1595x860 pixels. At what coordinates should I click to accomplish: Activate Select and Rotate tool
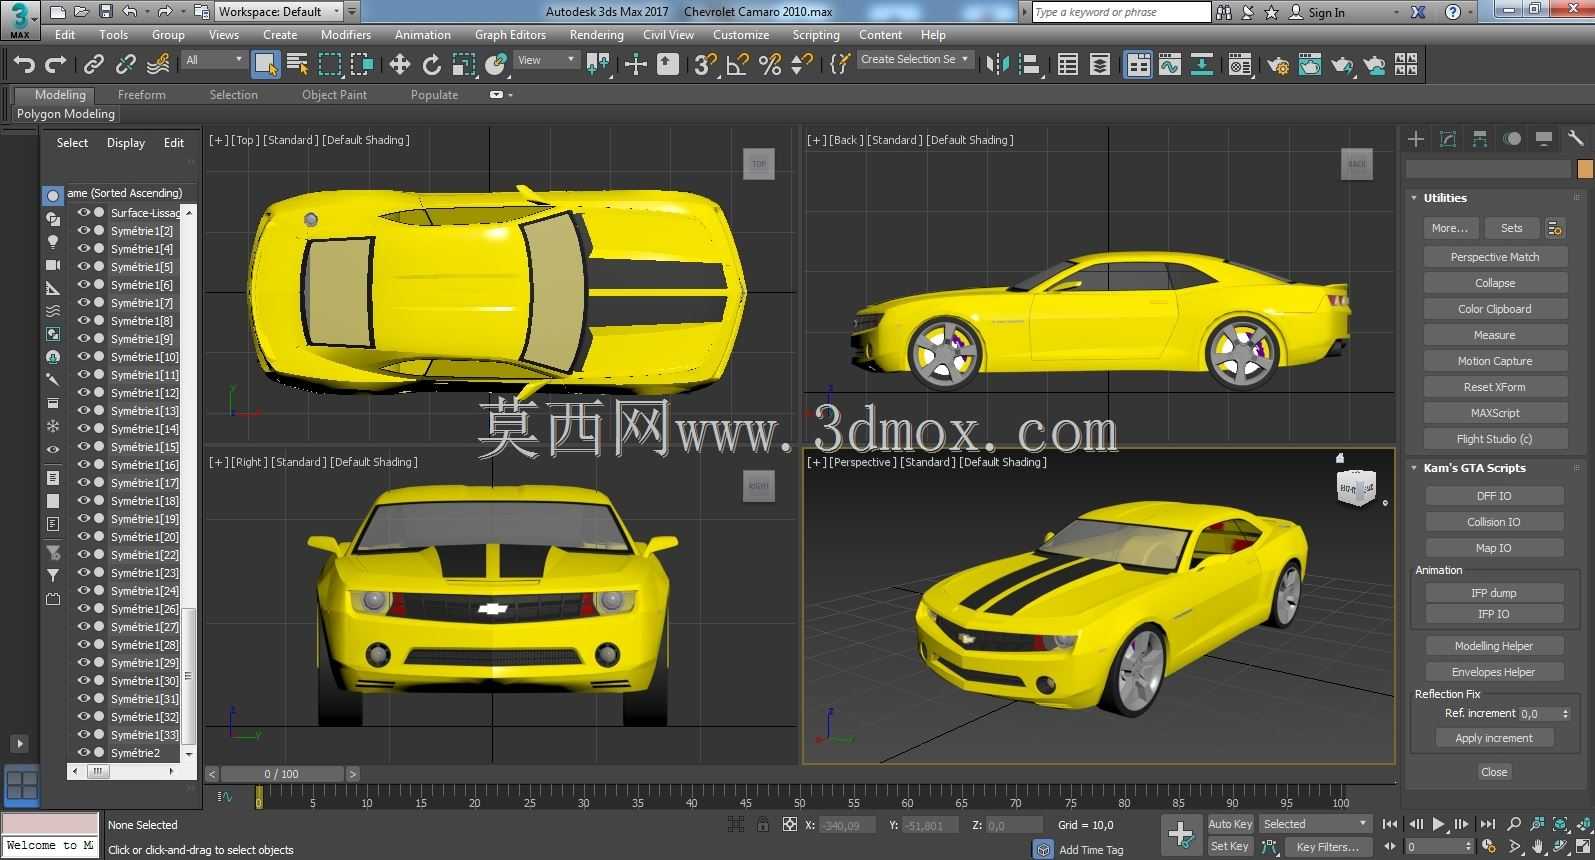[x=431, y=65]
